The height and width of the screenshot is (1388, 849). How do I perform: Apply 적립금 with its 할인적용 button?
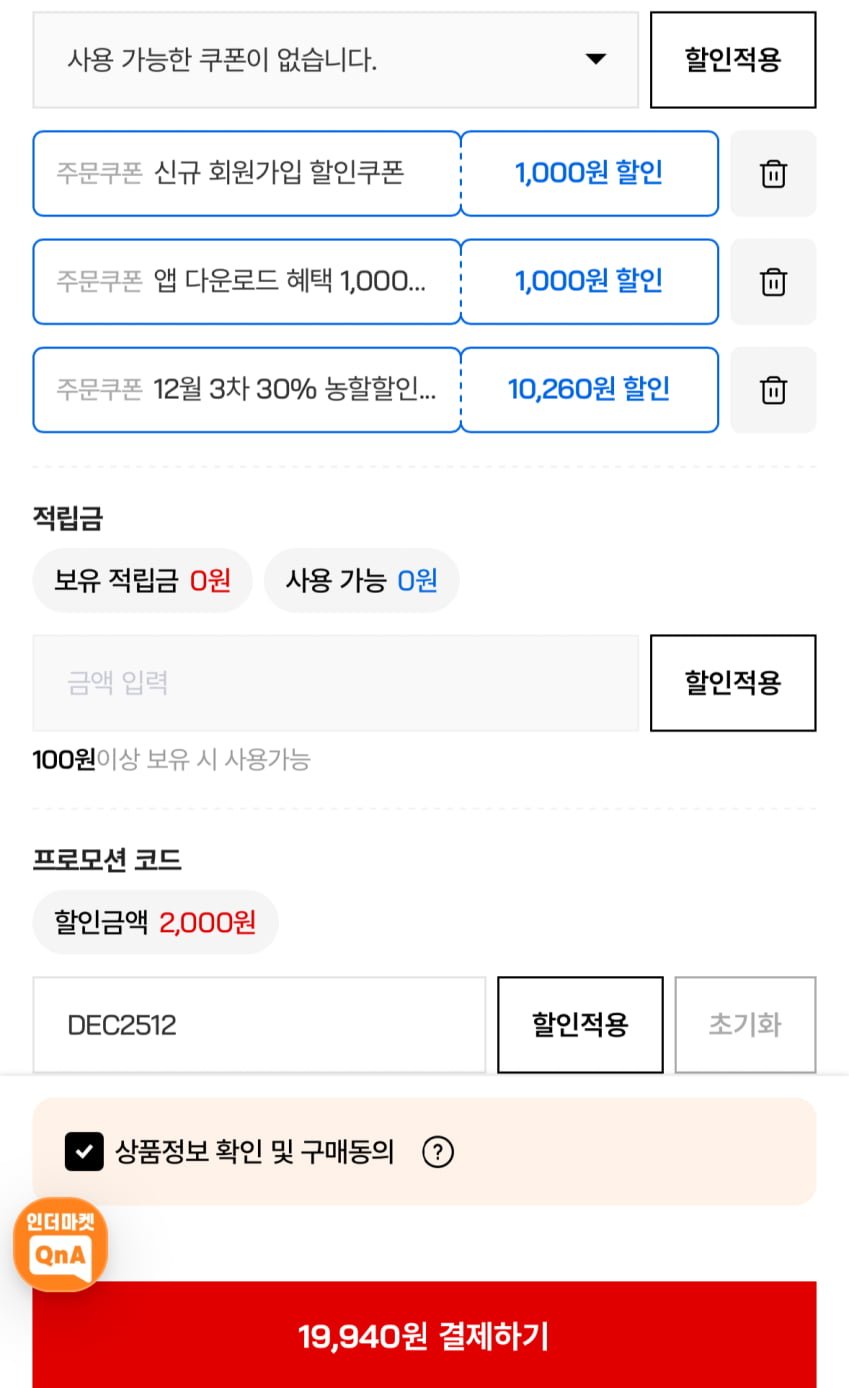[733, 683]
